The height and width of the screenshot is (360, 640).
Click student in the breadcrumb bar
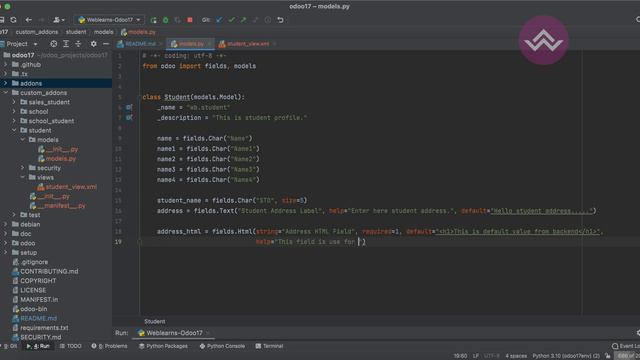click(x=76, y=32)
